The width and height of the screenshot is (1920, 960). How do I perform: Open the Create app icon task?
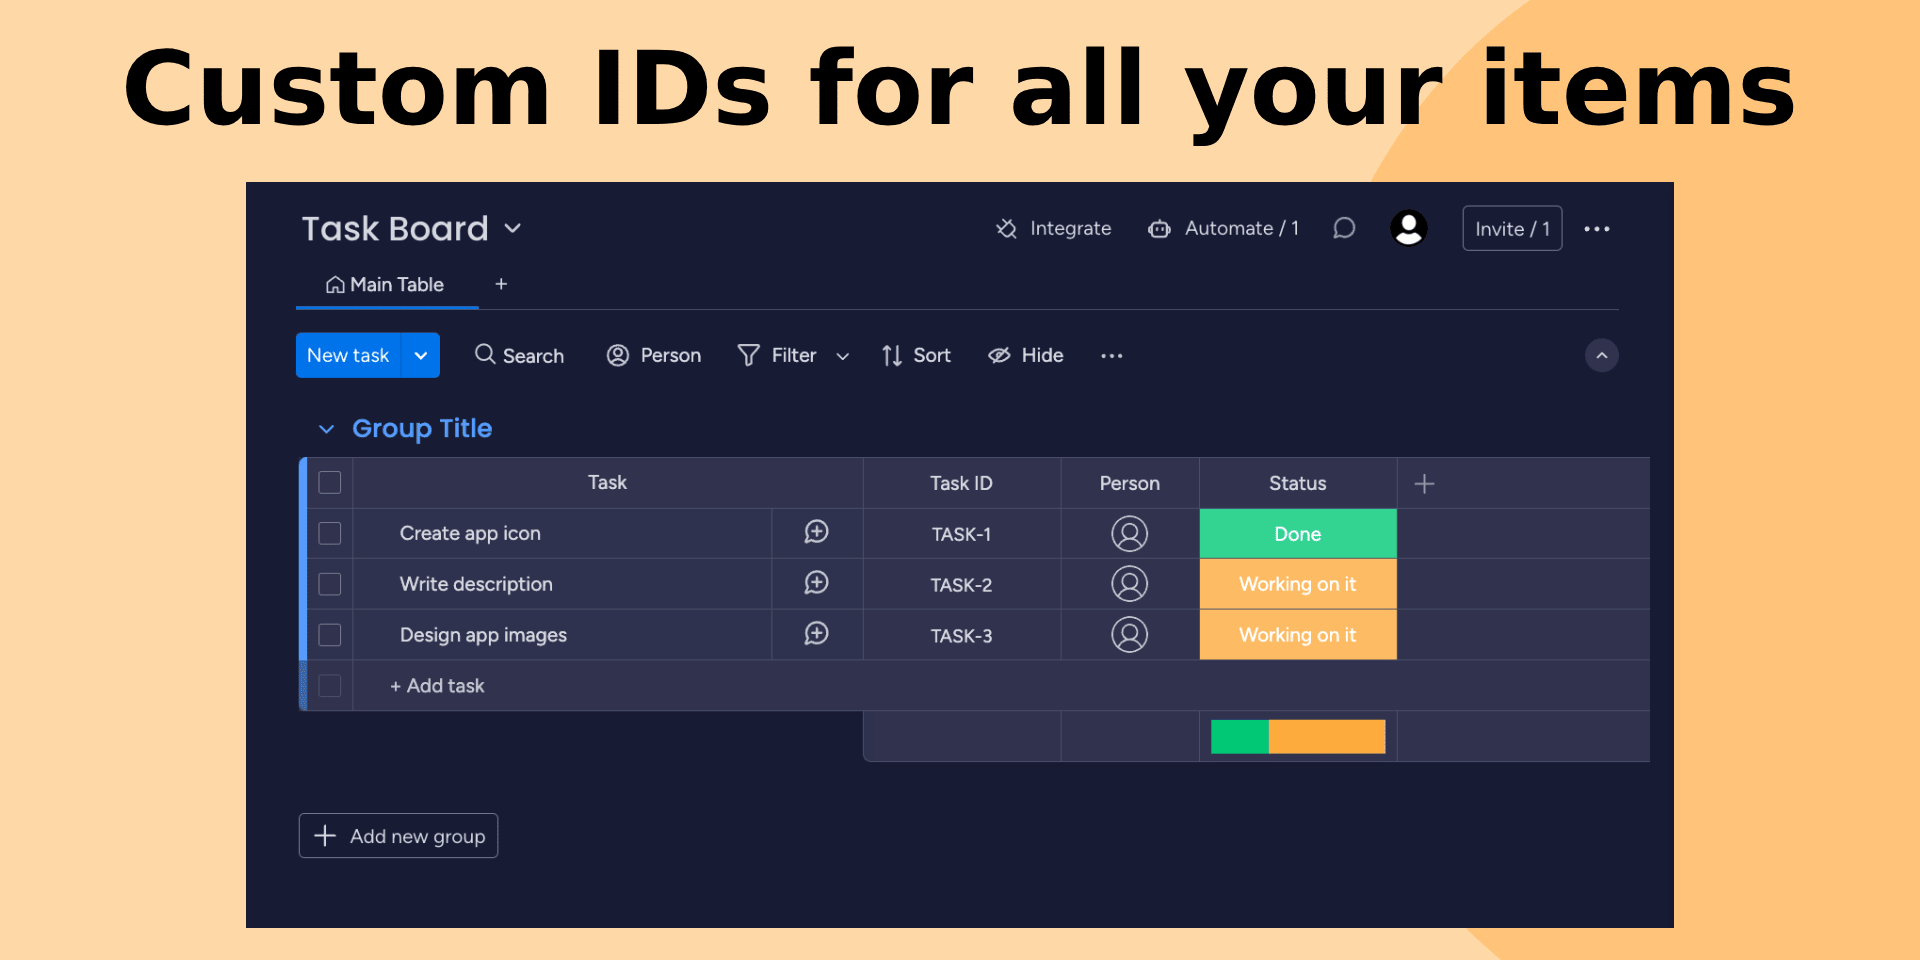click(x=470, y=534)
